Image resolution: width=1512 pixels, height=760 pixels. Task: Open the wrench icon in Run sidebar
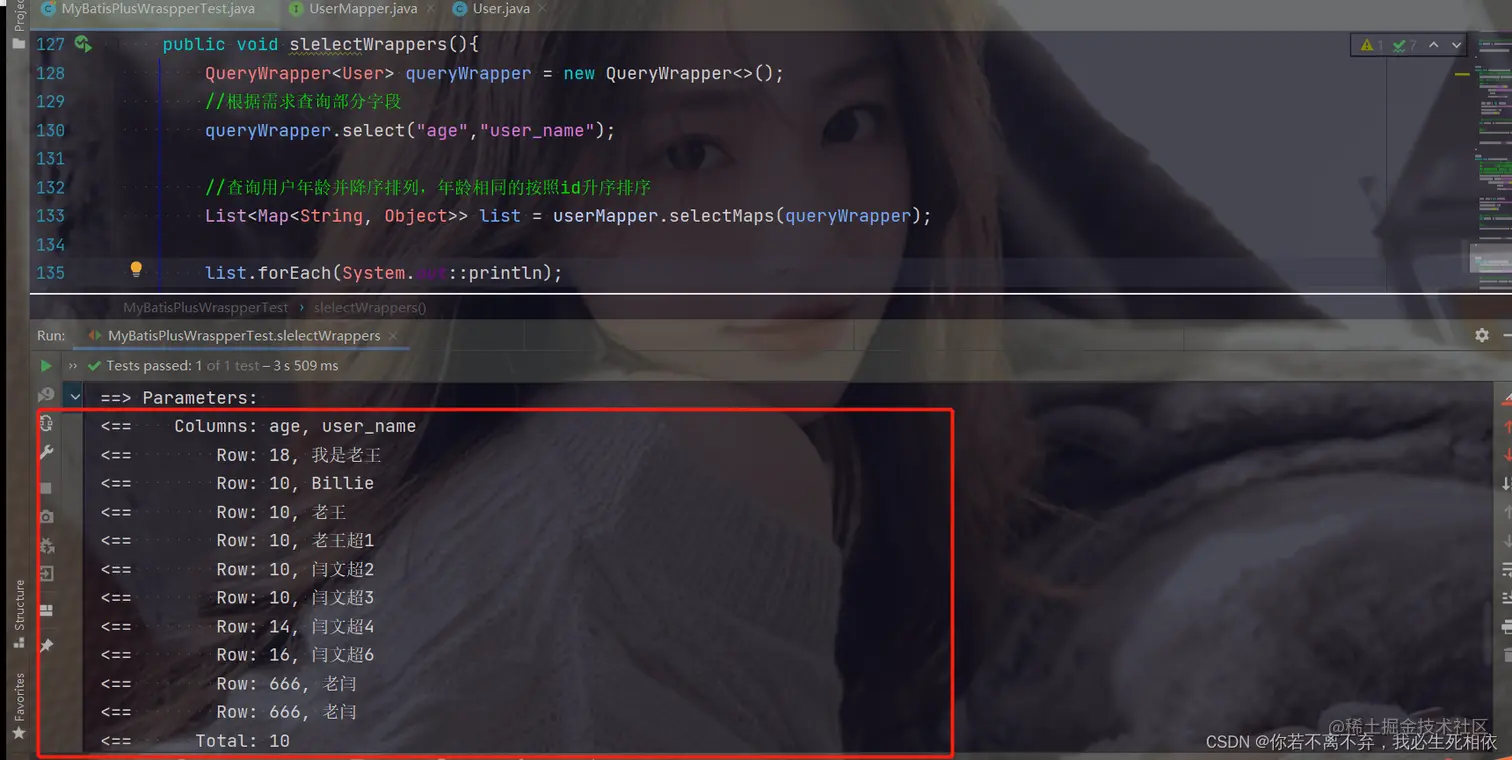click(46, 453)
